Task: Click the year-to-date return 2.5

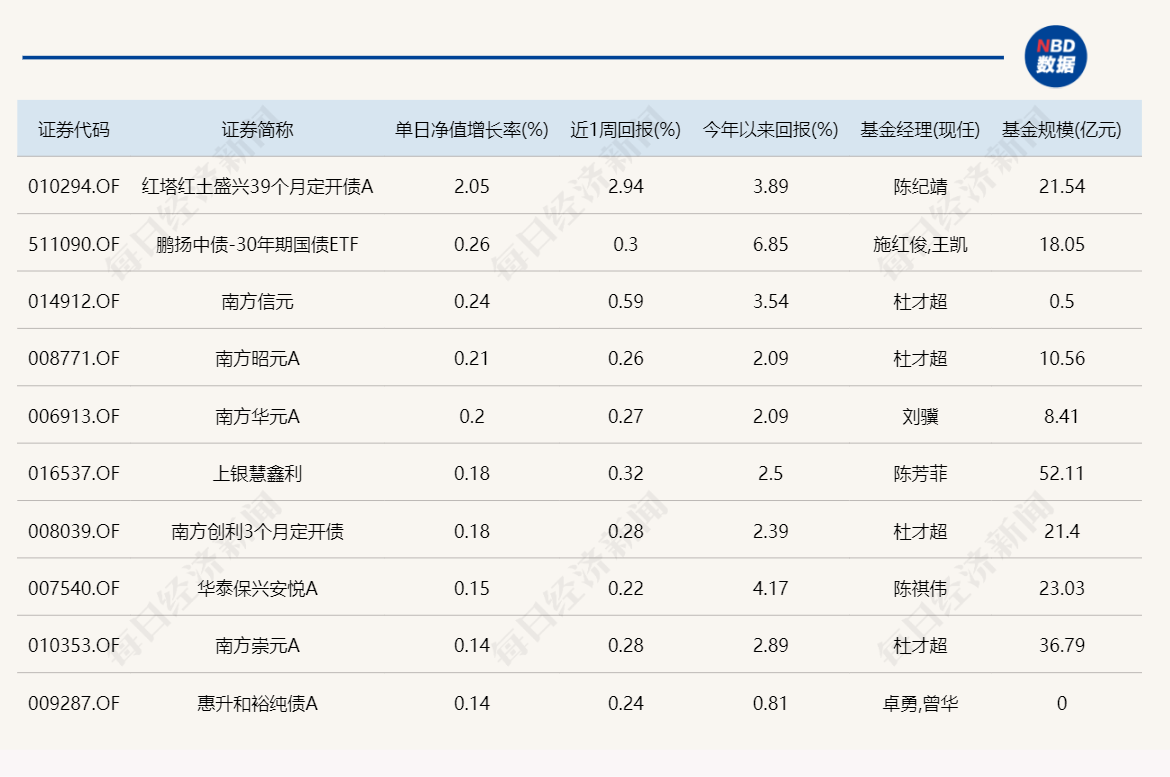Action: 770,473
